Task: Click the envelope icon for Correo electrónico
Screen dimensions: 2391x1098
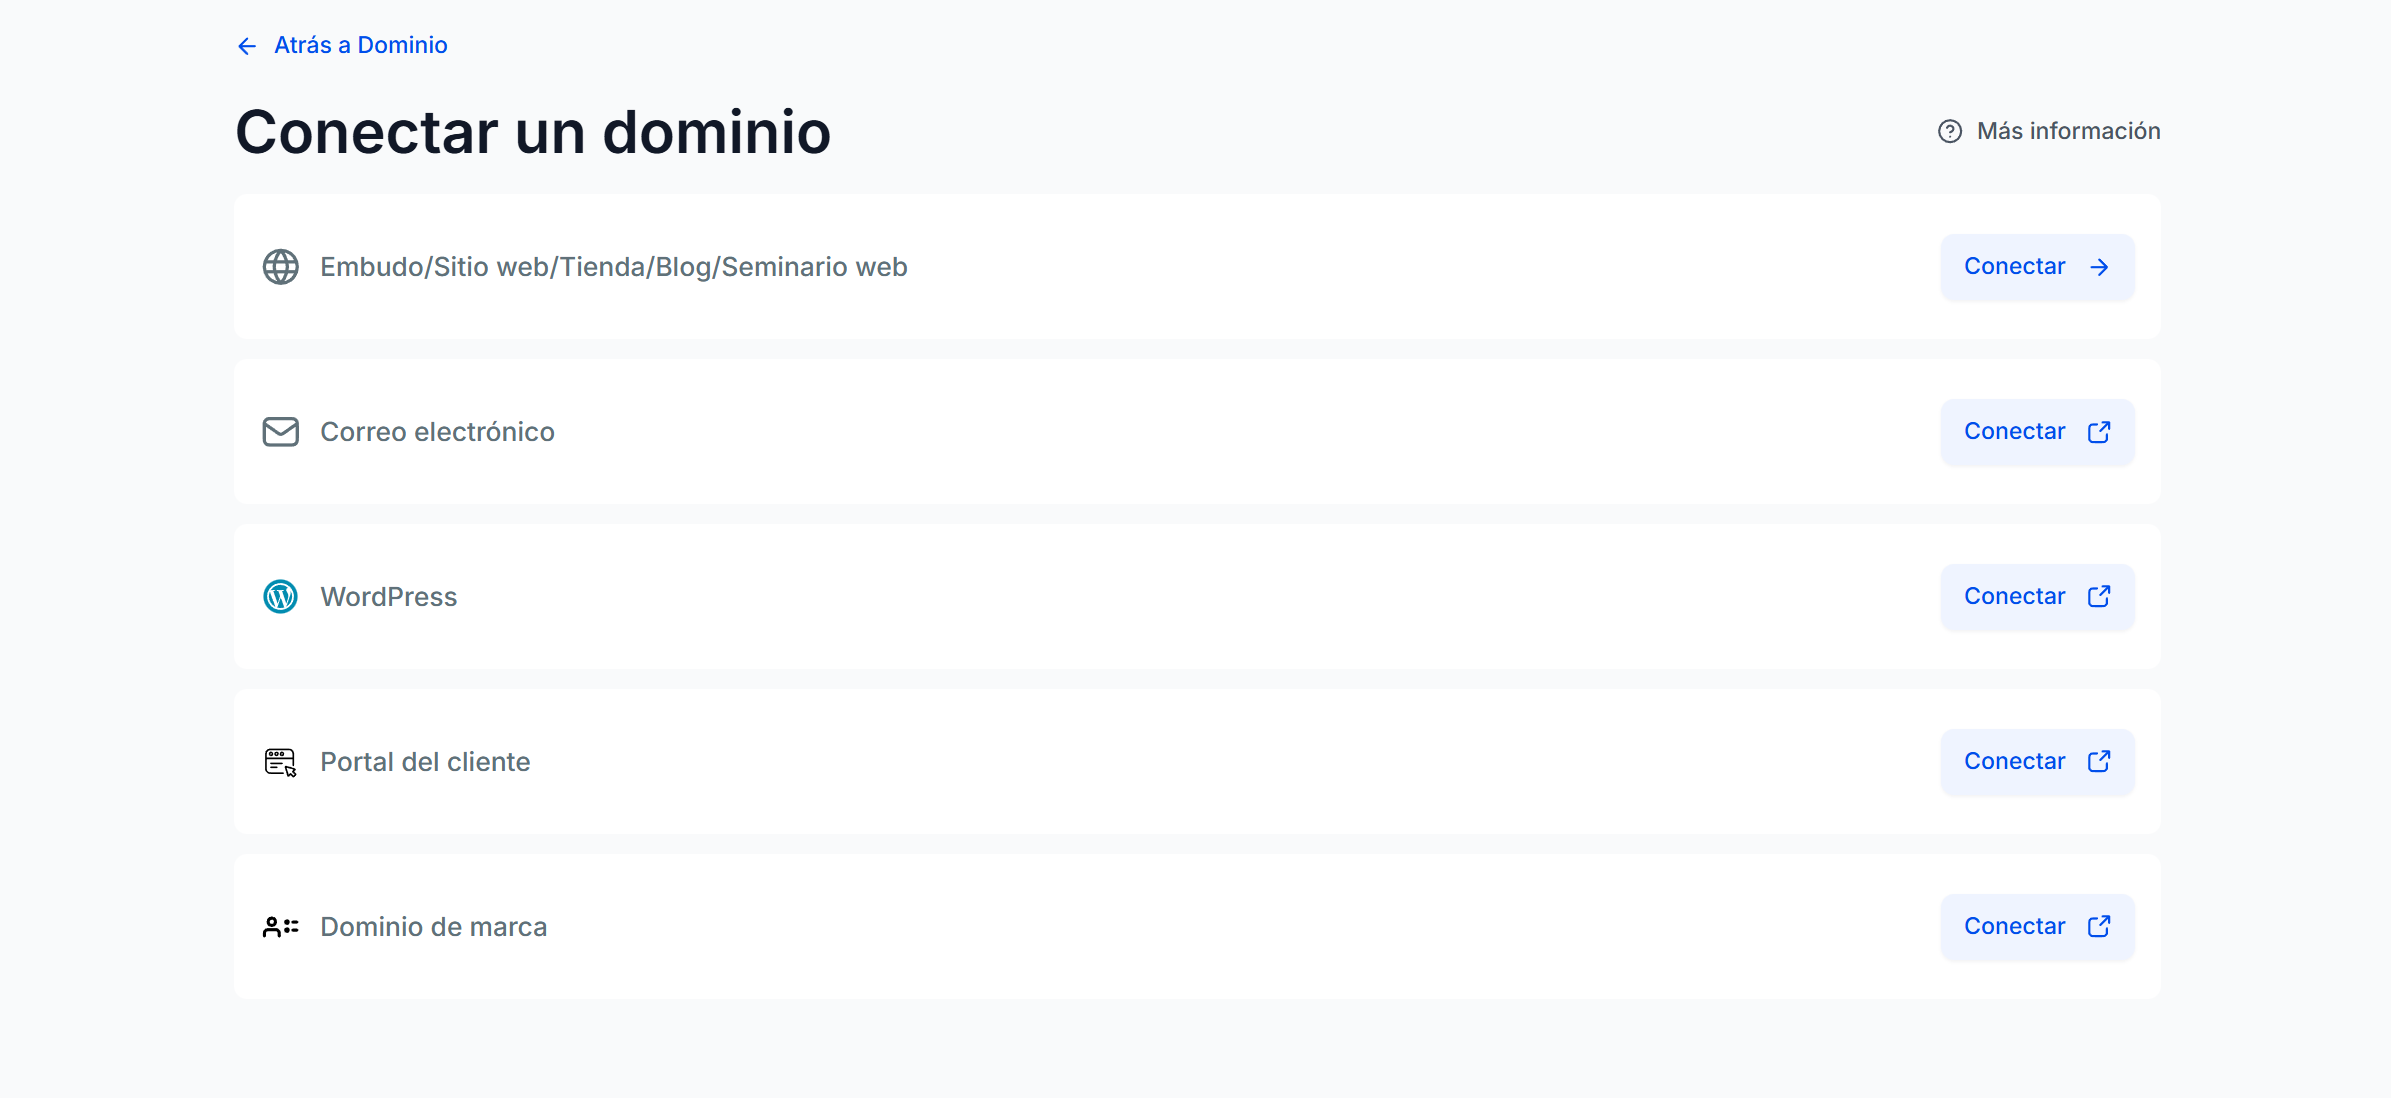Action: point(280,432)
